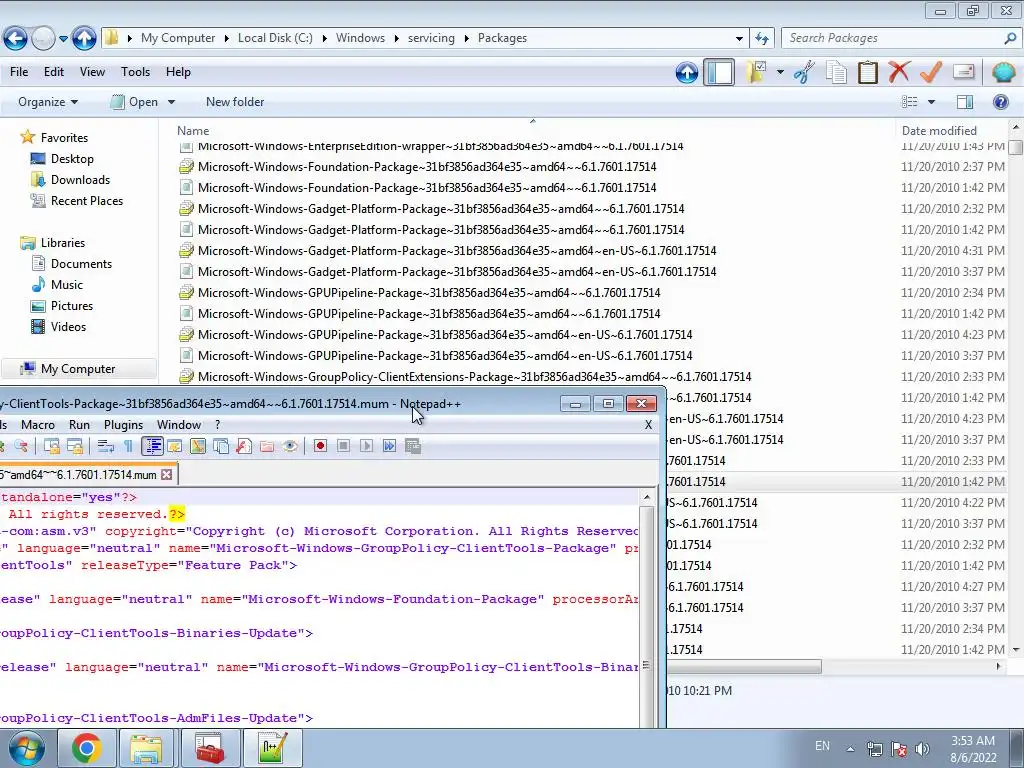
Task: Click the Stop Recording macro square icon
Action: point(344,446)
